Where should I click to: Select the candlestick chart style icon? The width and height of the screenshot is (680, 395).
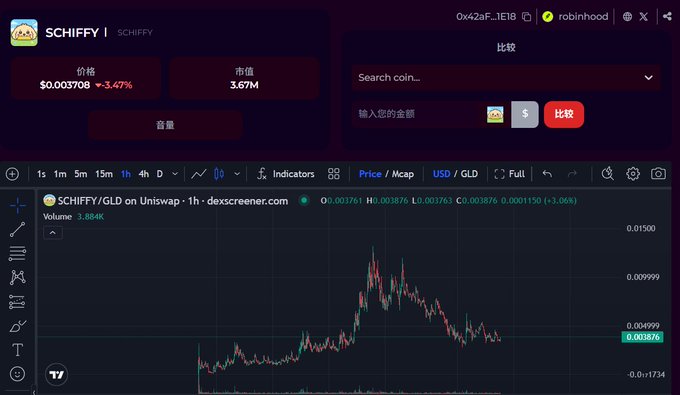coord(219,174)
